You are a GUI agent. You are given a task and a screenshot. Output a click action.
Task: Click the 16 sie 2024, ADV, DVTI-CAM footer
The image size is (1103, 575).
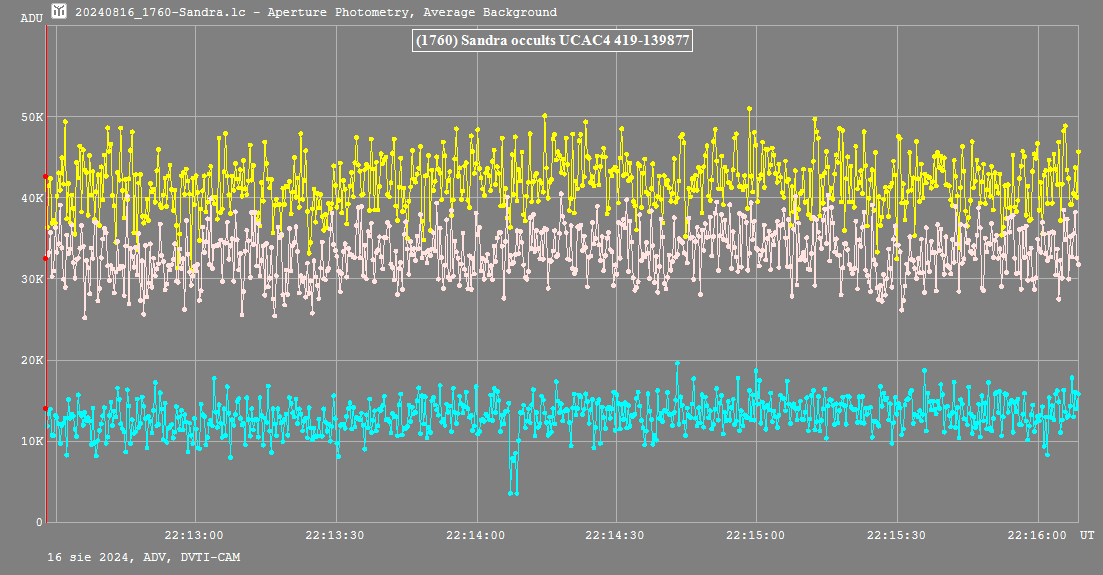pyautogui.click(x=144, y=557)
